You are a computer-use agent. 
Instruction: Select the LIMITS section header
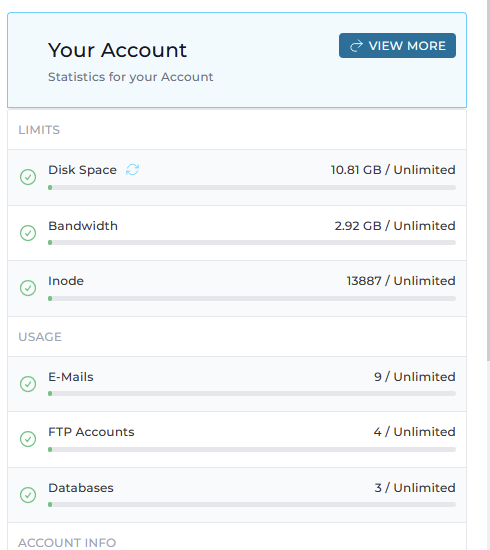click(39, 130)
